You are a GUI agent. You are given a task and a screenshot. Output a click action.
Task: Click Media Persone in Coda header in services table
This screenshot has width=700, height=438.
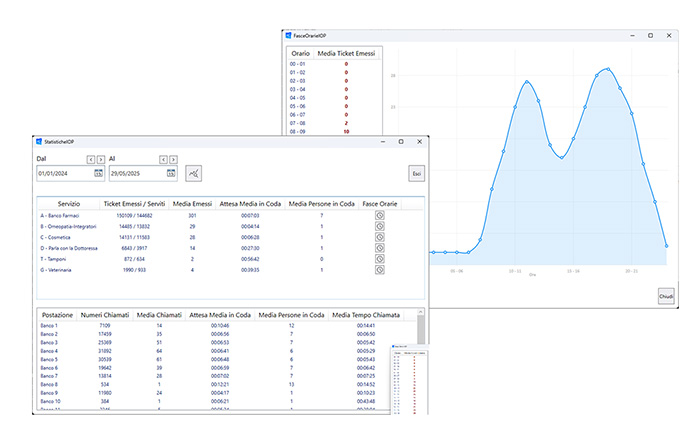(x=321, y=204)
